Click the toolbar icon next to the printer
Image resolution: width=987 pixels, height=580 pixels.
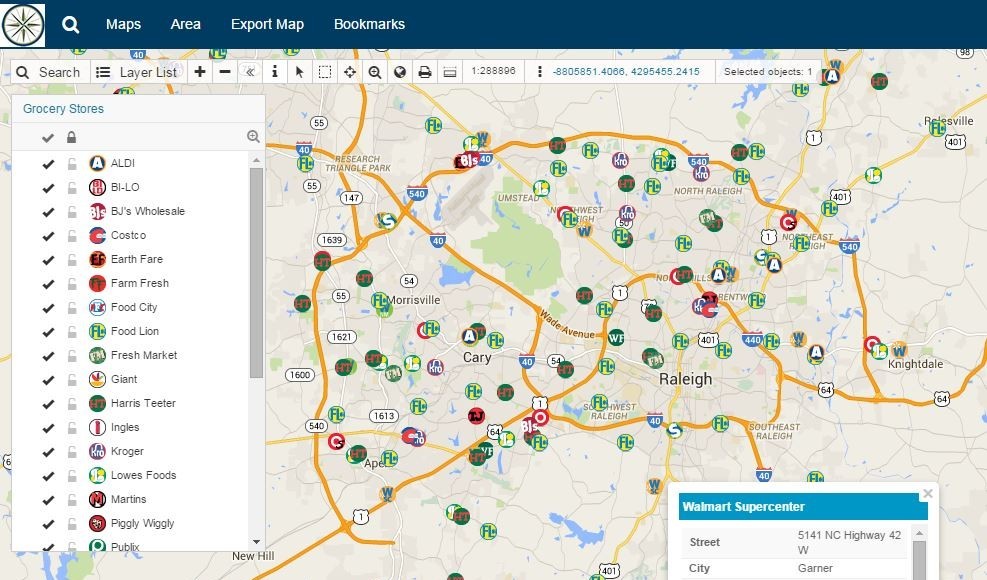coord(449,72)
